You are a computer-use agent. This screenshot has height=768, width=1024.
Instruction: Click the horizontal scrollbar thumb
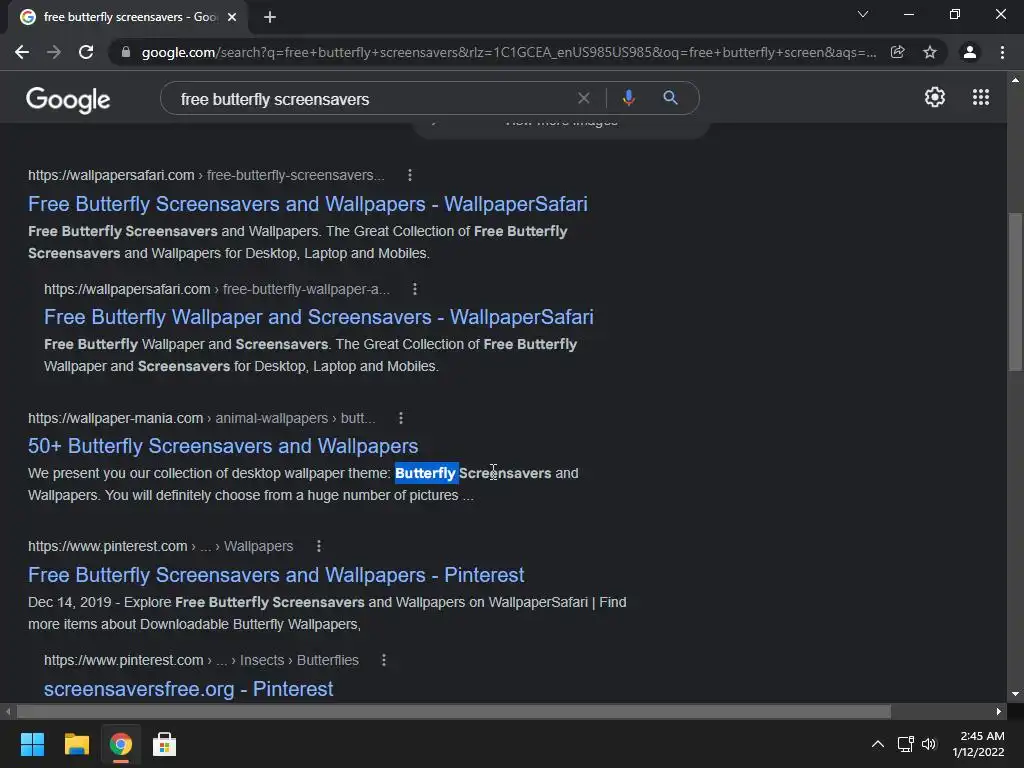454,711
